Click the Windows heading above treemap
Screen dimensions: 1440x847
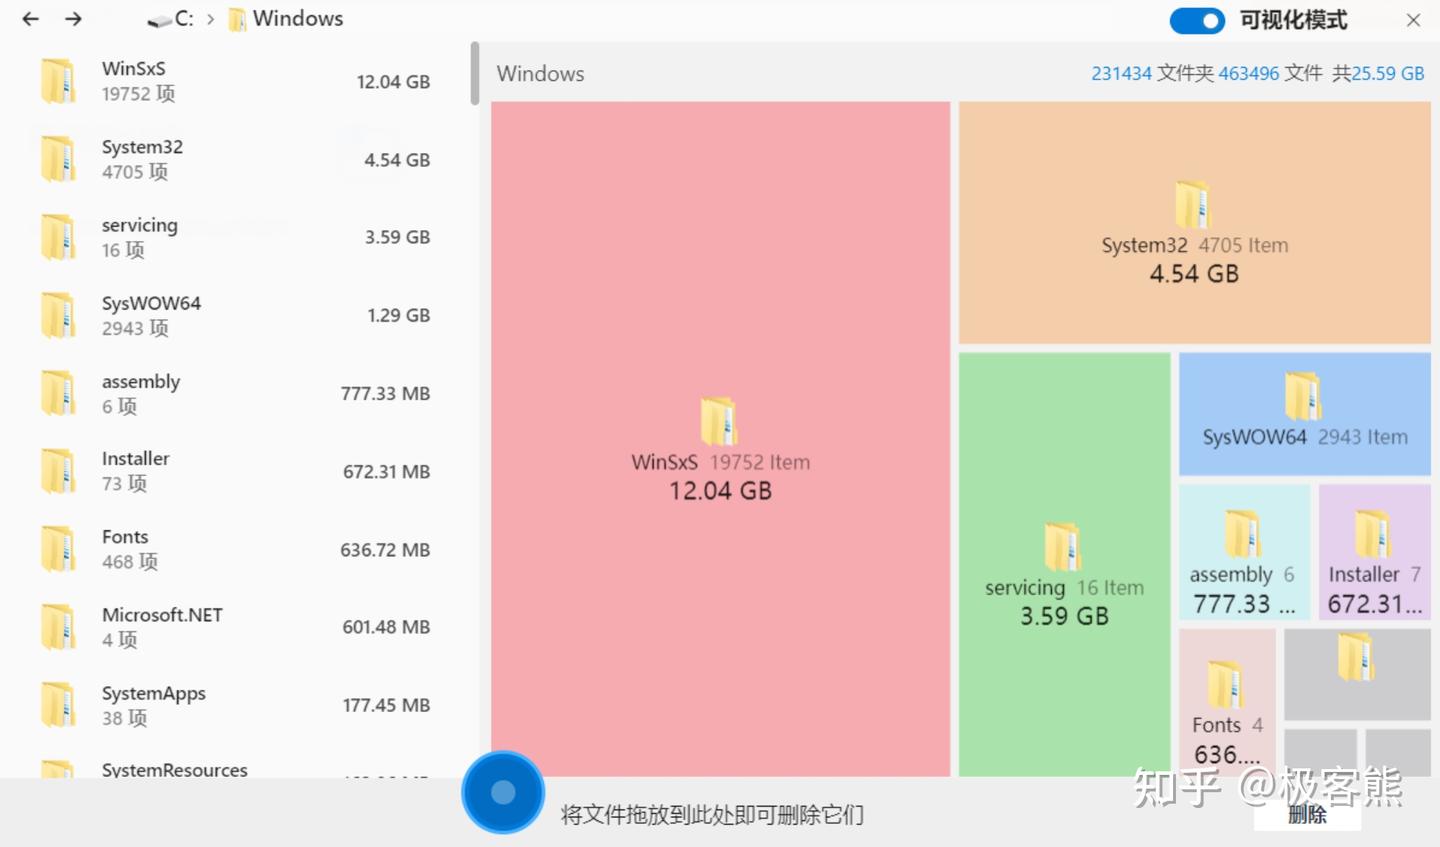pos(540,74)
